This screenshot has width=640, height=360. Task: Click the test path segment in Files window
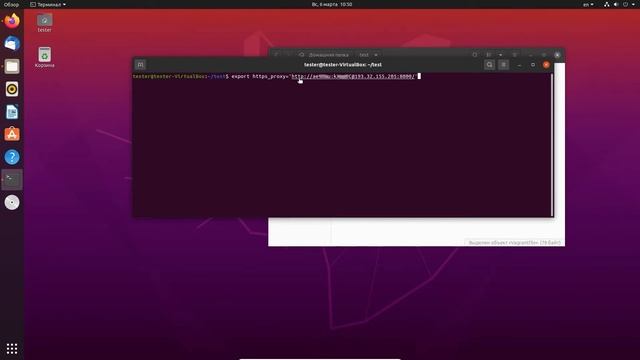pos(364,55)
